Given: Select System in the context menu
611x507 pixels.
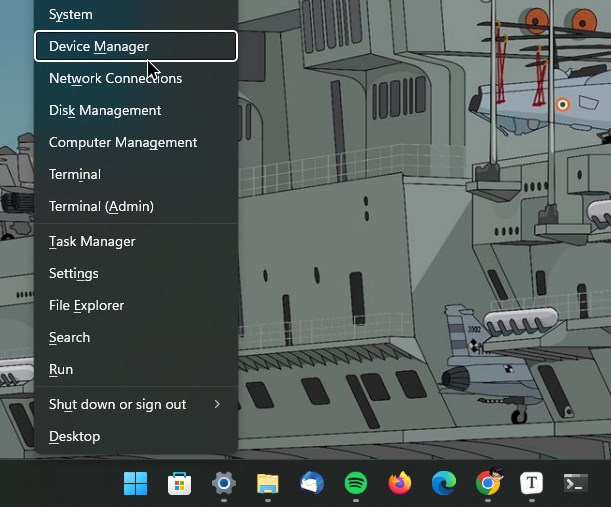Looking at the screenshot, I should coord(136,14).
